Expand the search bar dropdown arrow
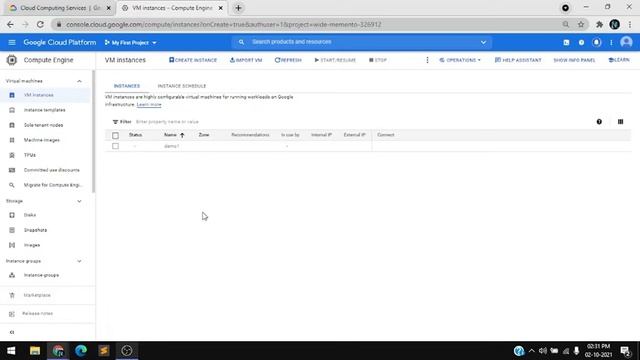640x360 pixels. (x=483, y=42)
